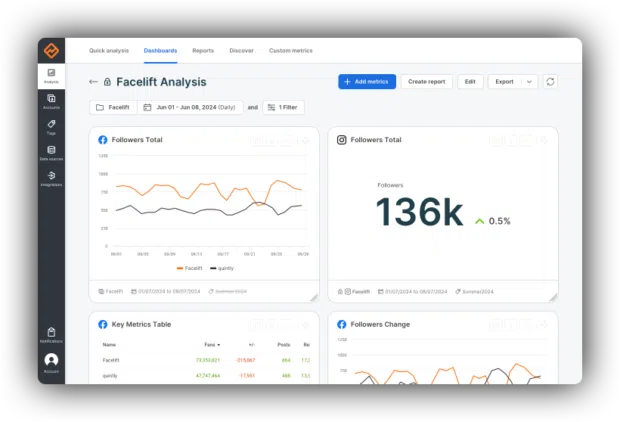The height and width of the screenshot is (422, 620).
Task: Go back using the left arrow
Action: (94, 82)
